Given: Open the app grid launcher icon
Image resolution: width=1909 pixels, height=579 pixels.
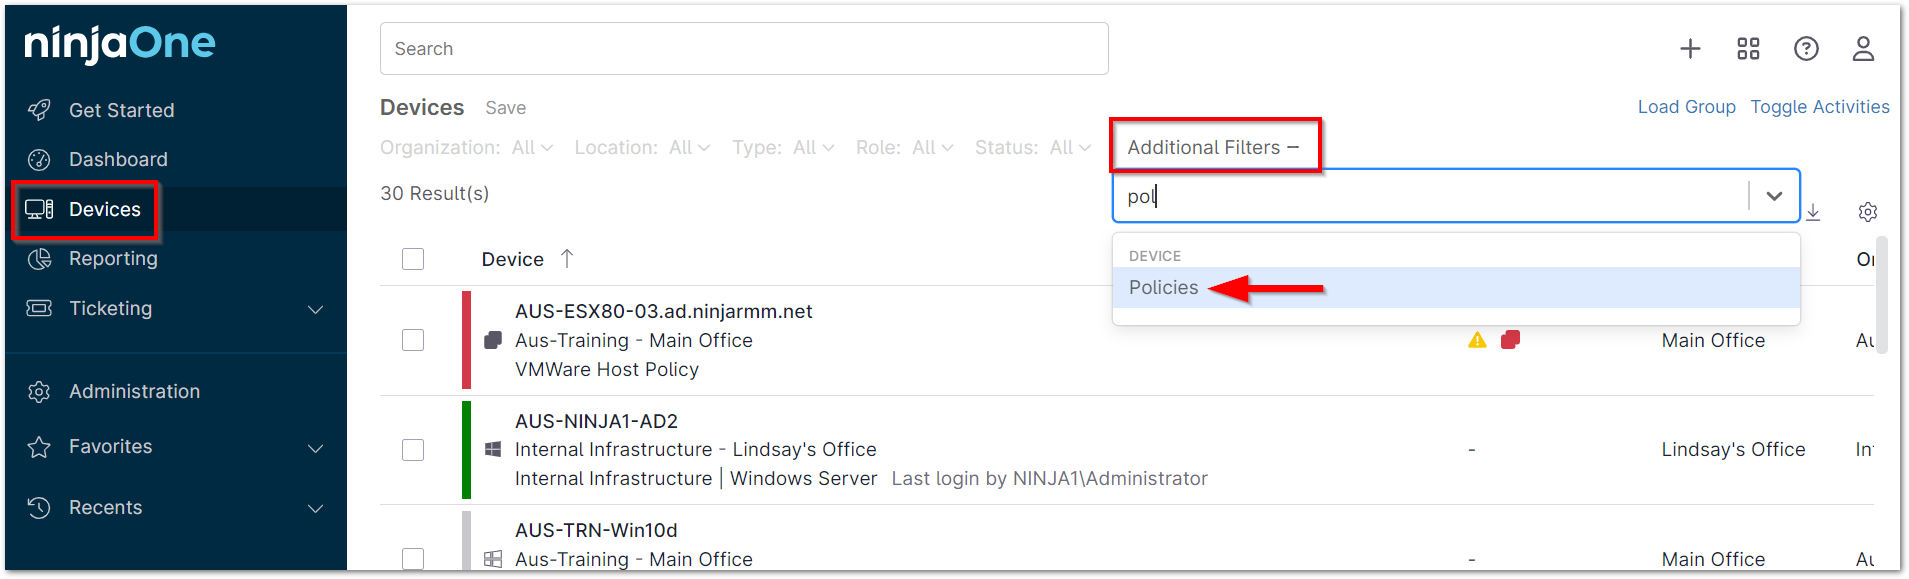Looking at the screenshot, I should click(x=1747, y=48).
